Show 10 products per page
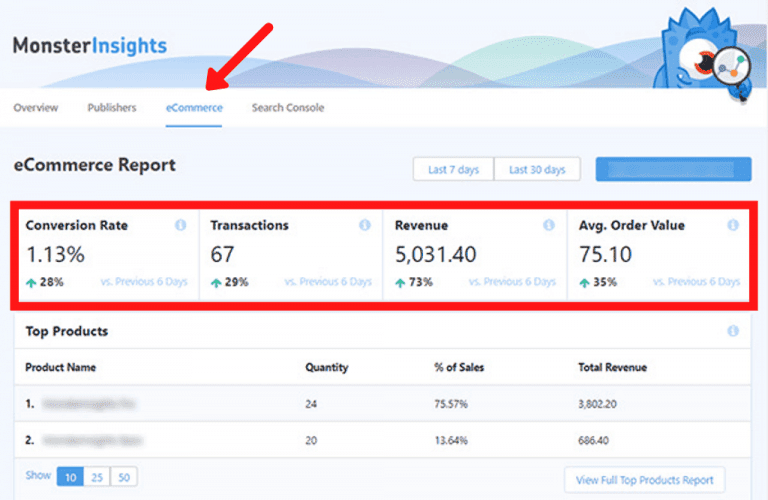The width and height of the screenshot is (768, 500). [71, 477]
